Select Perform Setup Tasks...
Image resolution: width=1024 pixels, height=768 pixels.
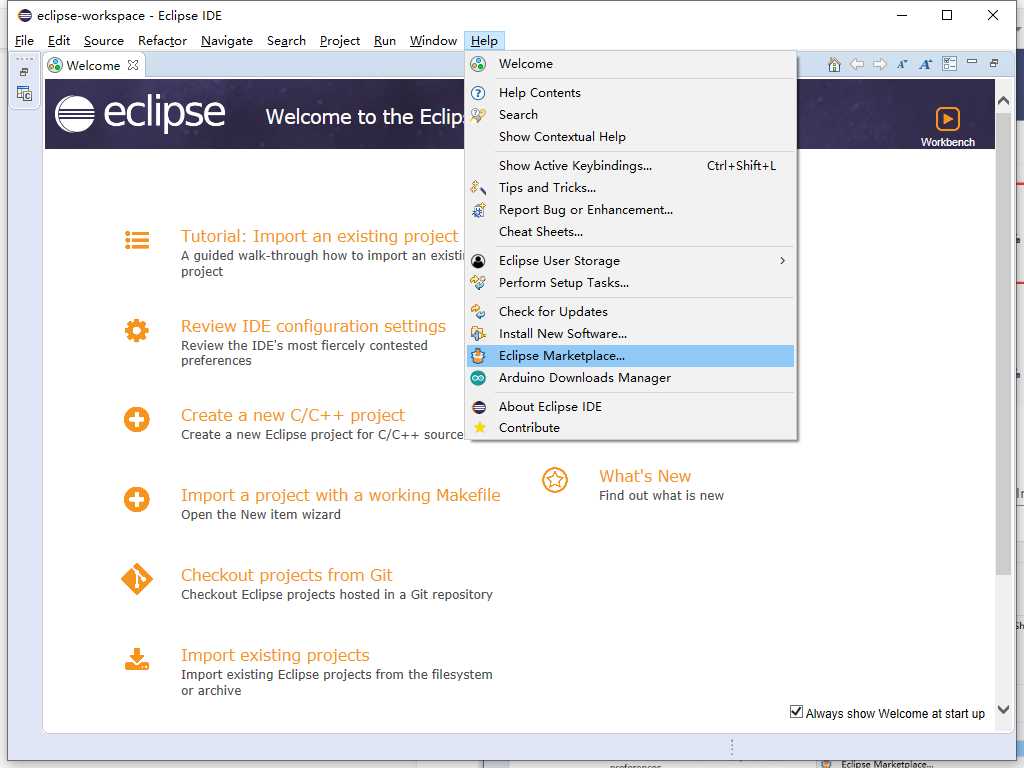point(631,283)
